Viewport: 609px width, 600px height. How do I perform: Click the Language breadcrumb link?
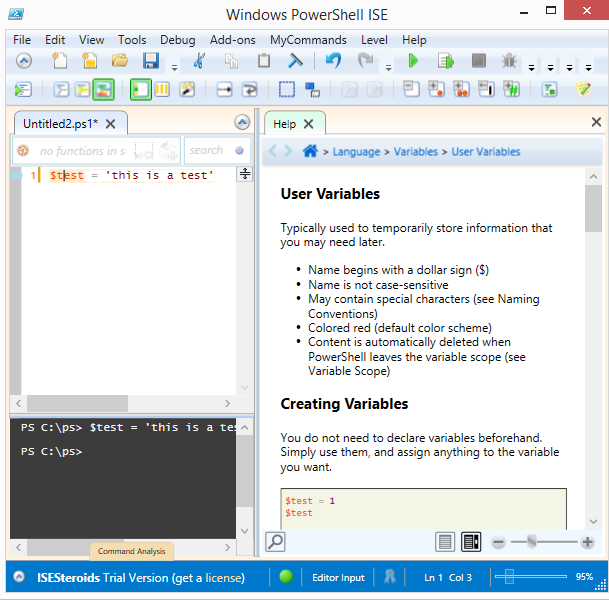click(356, 152)
